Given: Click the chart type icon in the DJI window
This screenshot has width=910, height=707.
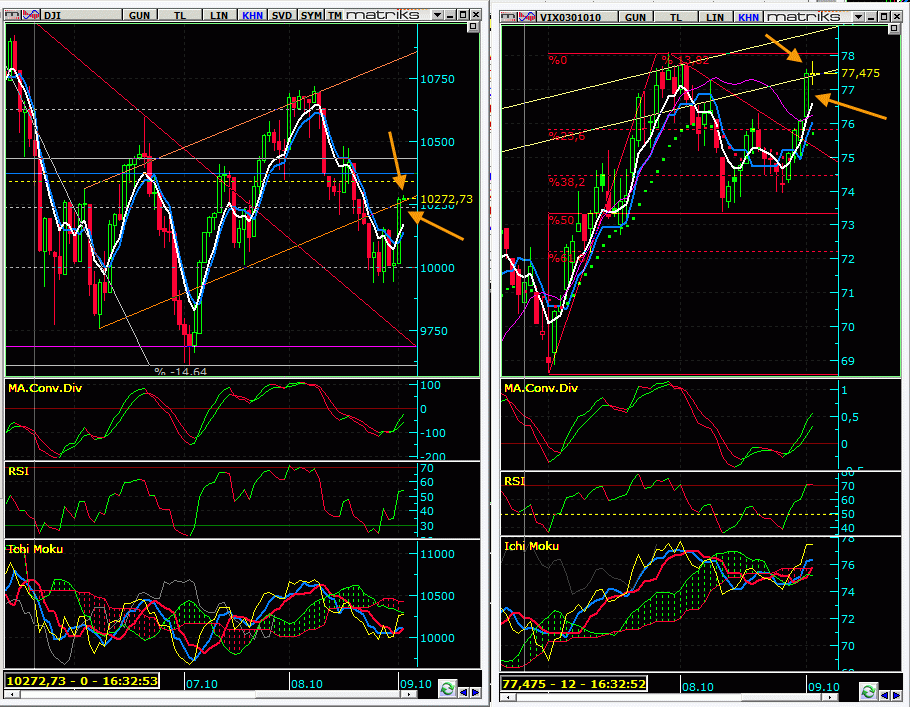Looking at the screenshot, I should [x=10, y=16].
